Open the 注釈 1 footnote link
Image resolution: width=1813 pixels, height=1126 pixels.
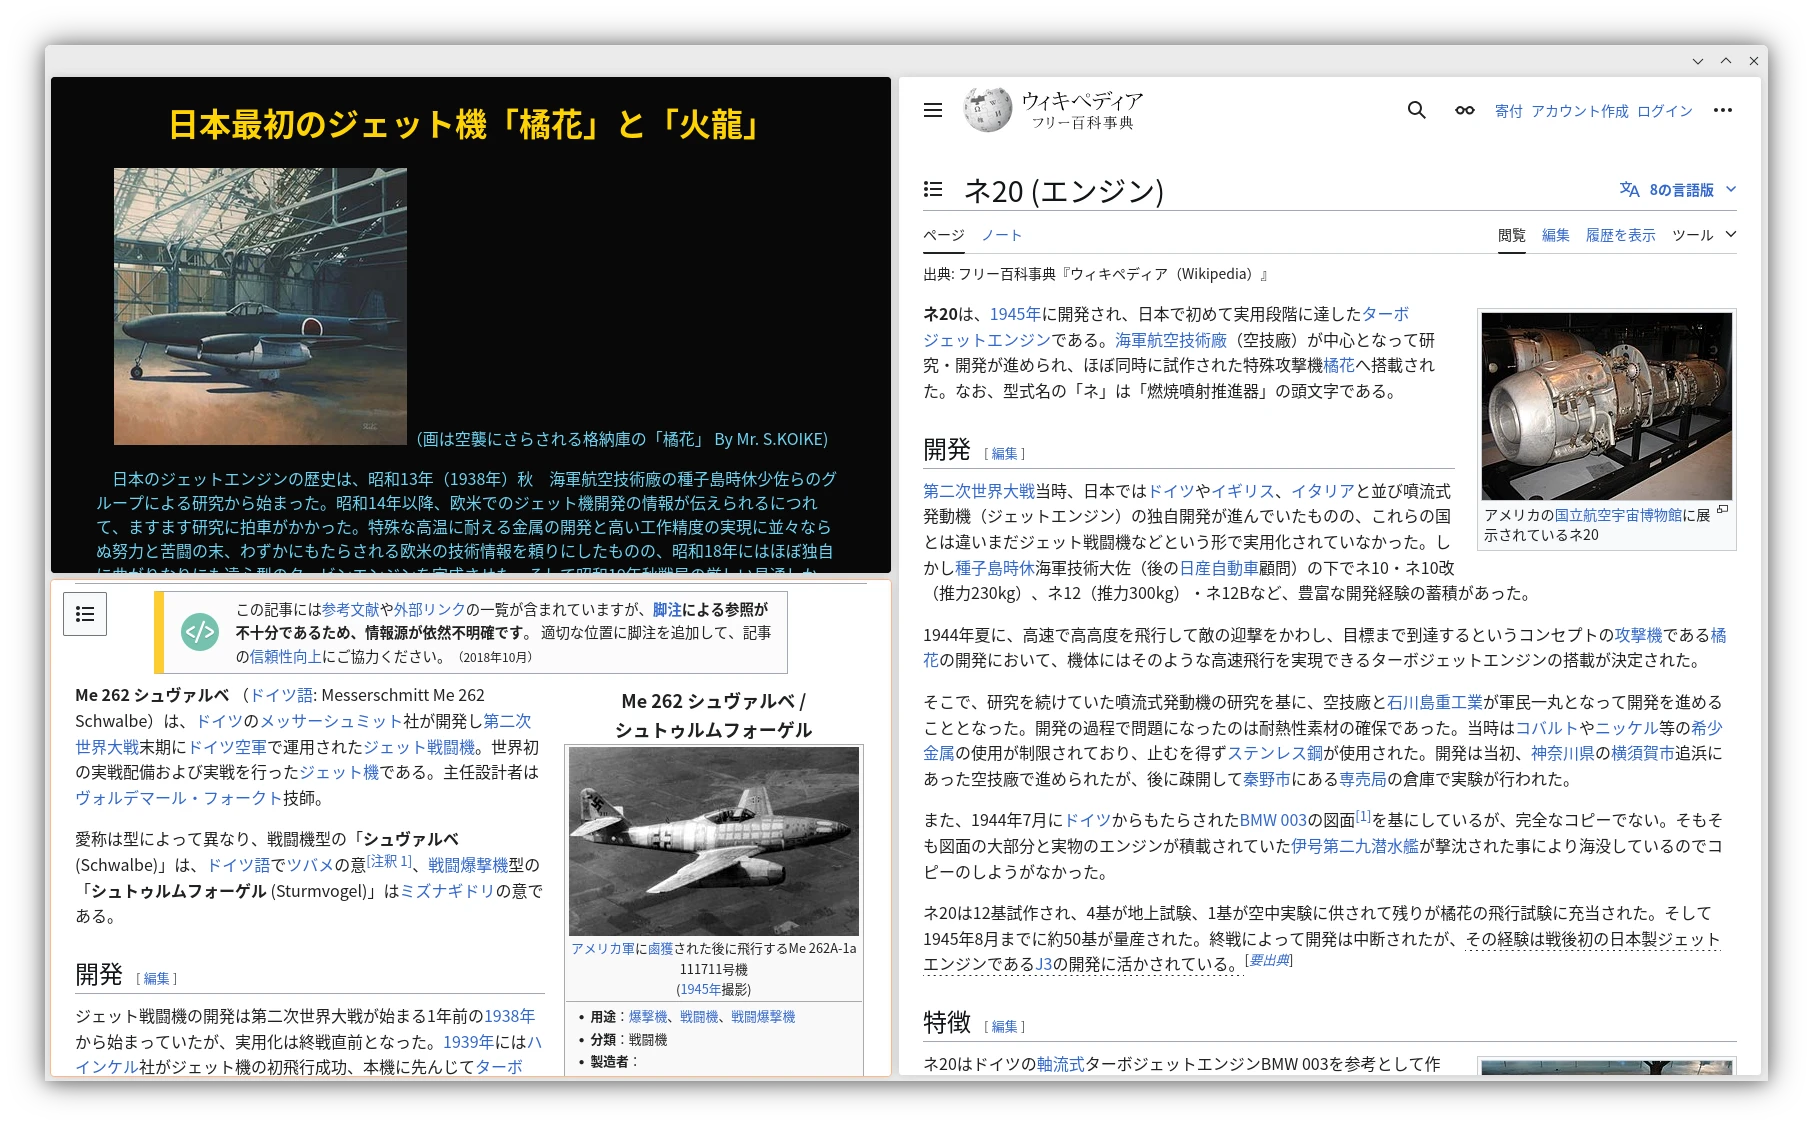pos(389,861)
